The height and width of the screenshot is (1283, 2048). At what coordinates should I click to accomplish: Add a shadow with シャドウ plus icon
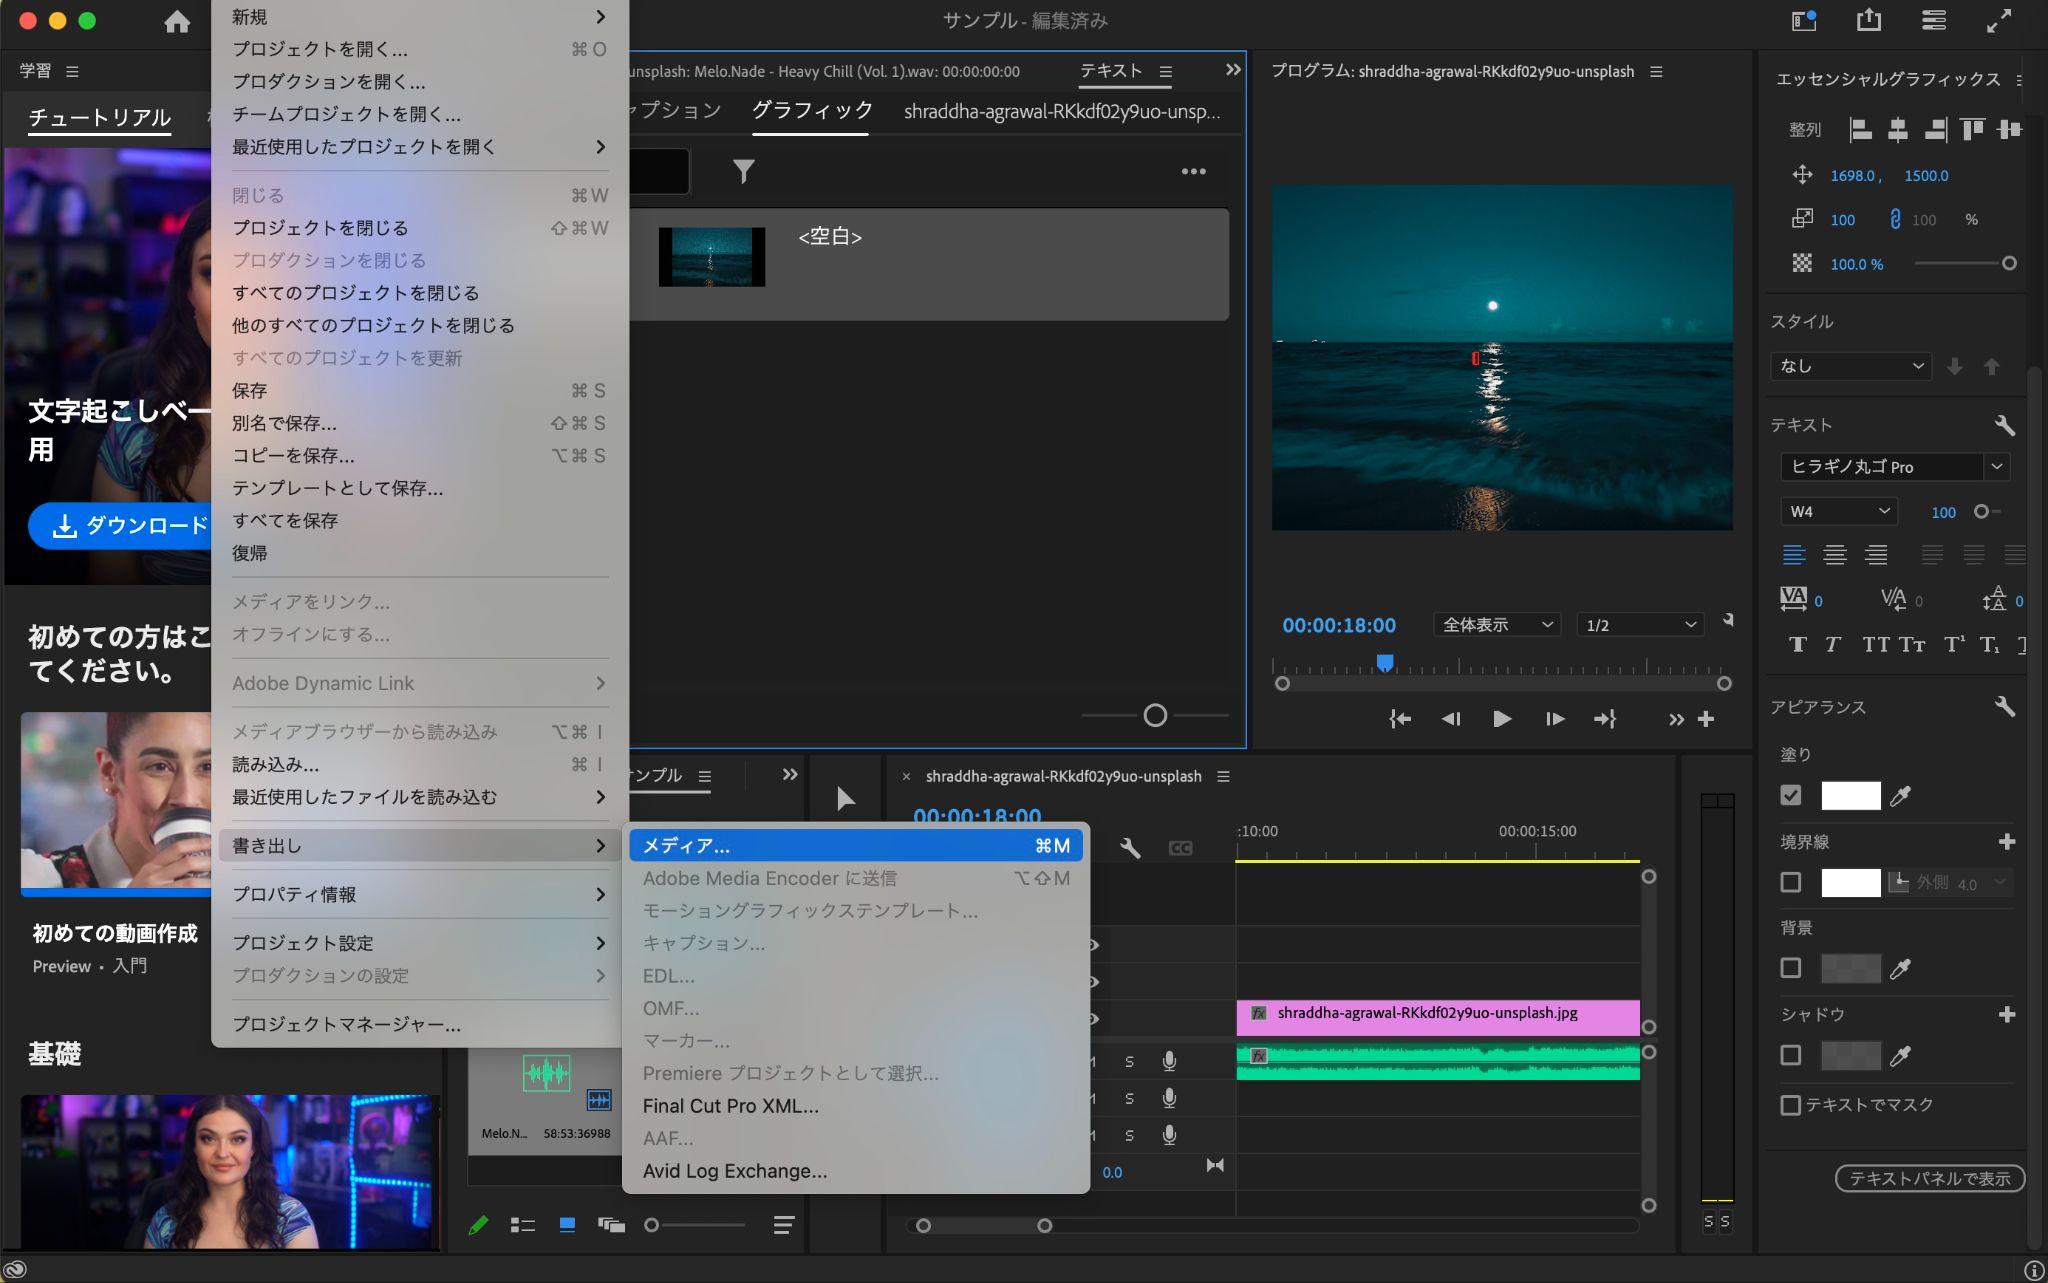coord(2006,1014)
